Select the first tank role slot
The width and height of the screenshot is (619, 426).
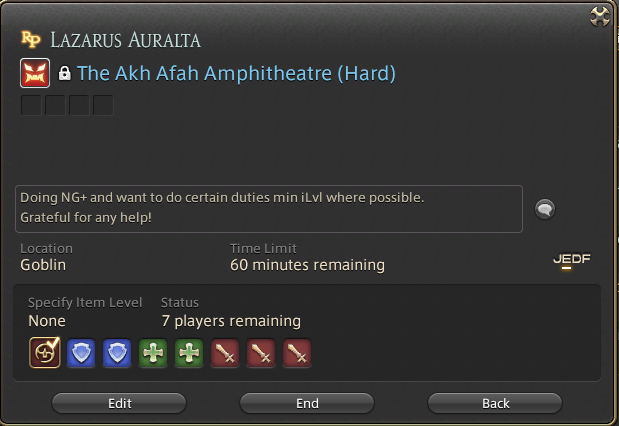coord(81,353)
